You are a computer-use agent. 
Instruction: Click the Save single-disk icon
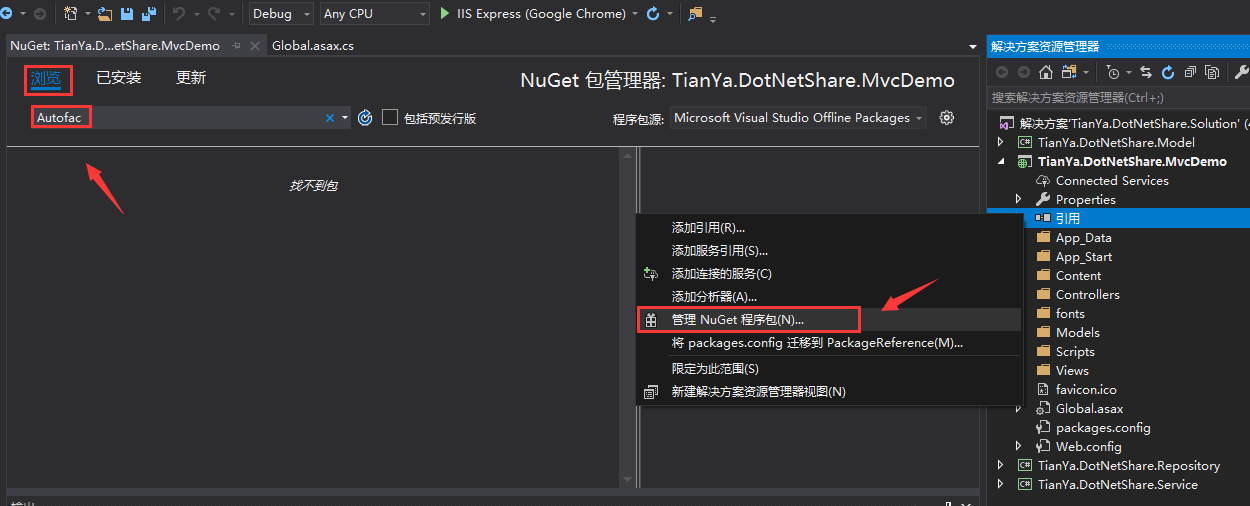point(127,14)
